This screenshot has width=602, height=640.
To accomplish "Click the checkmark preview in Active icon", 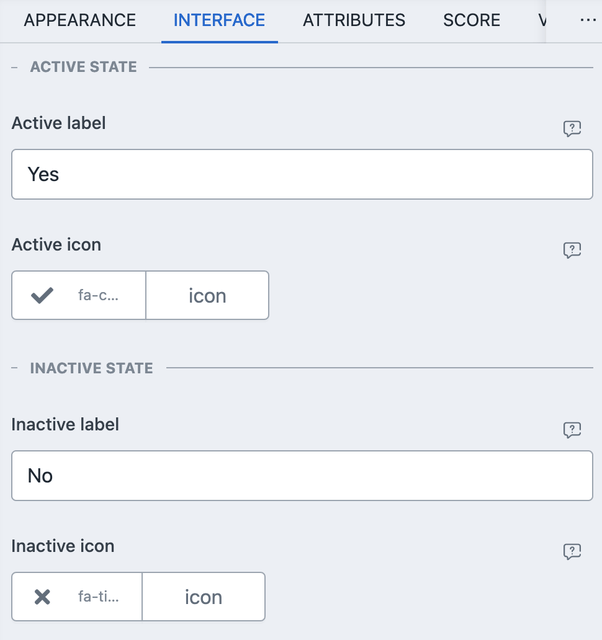I will coord(42,296).
